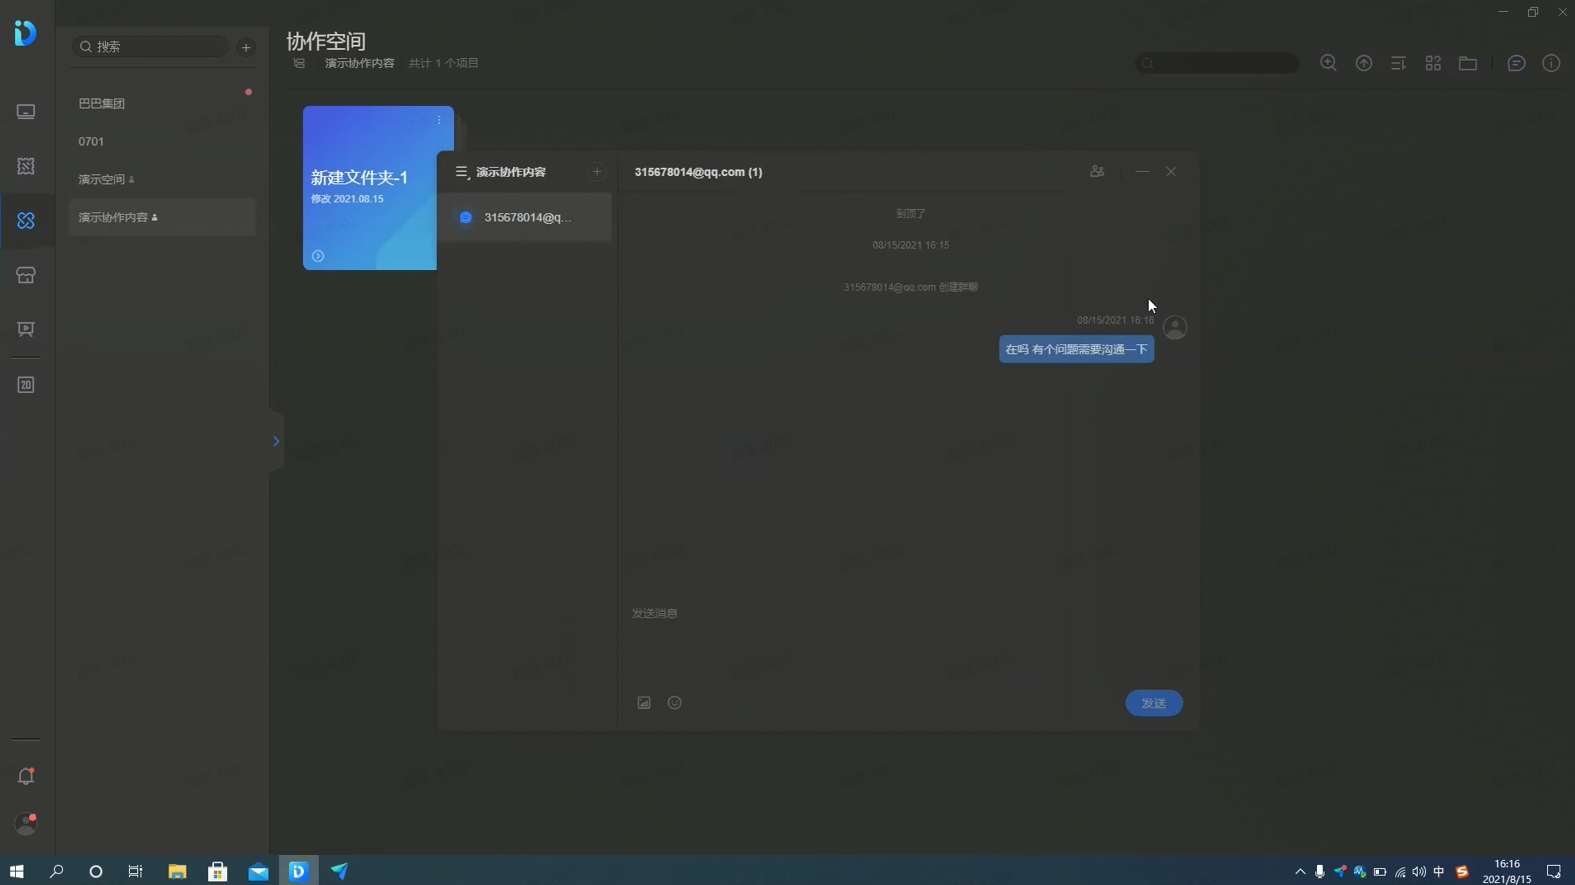Viewport: 1575px width, 885px height.
Task: Open the stamp-pattern sidebar section
Action: pyautogui.click(x=26, y=166)
